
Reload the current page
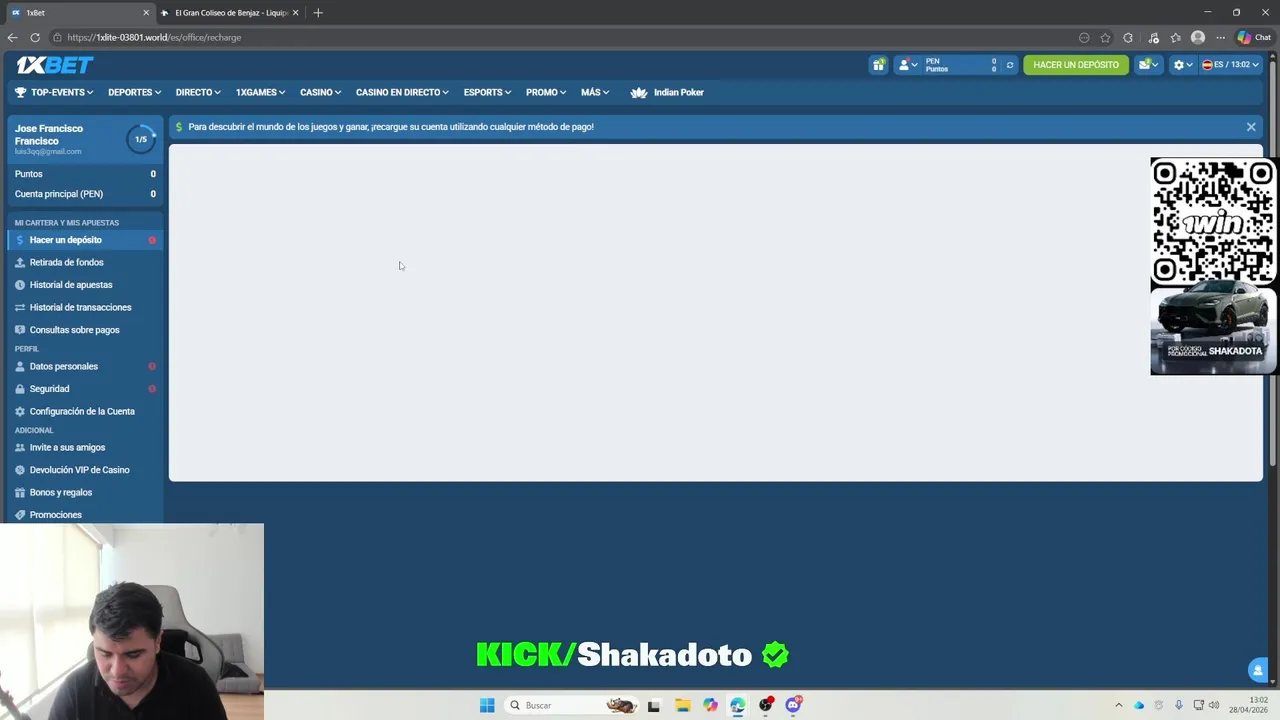click(x=35, y=38)
